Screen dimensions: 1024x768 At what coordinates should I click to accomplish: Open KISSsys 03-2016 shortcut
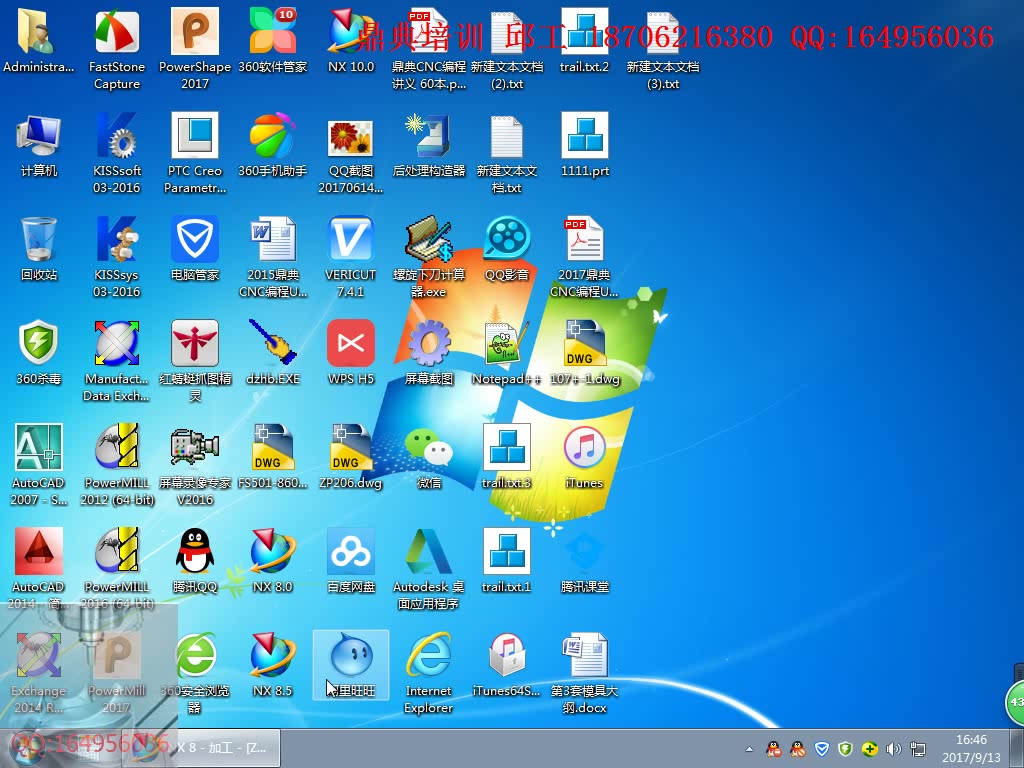[x=117, y=257]
